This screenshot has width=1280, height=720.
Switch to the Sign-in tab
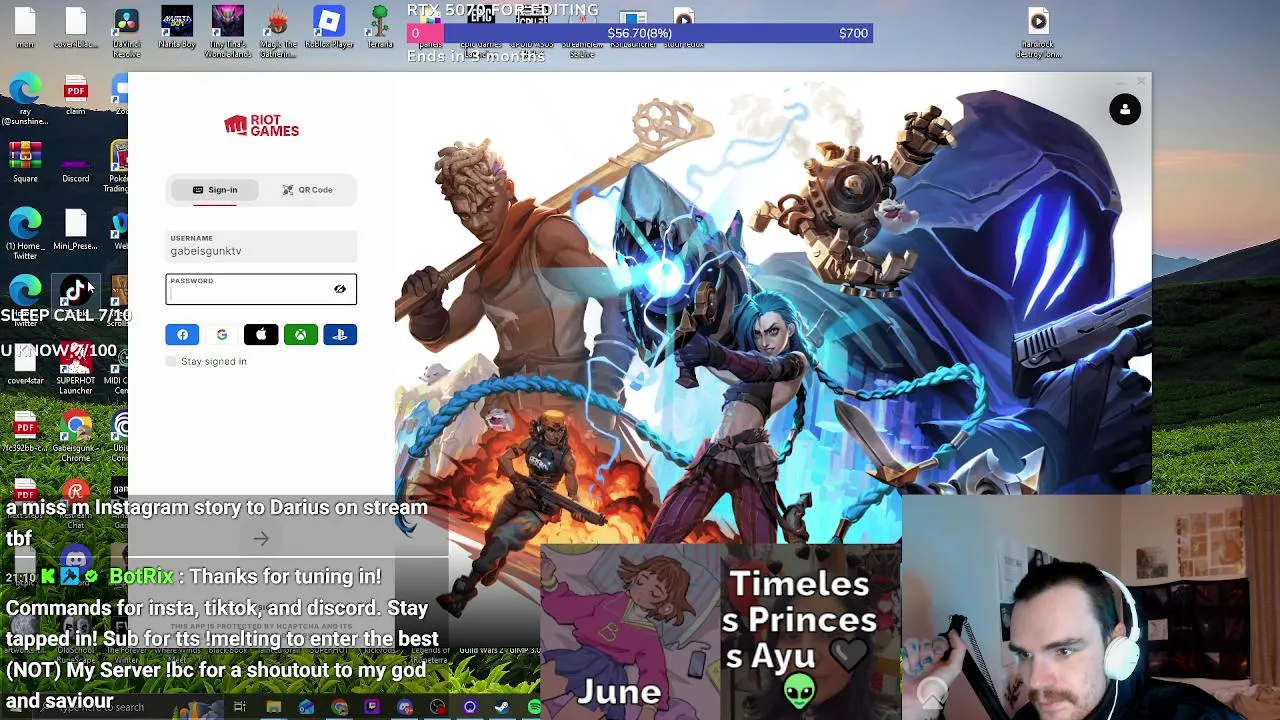[x=215, y=190]
